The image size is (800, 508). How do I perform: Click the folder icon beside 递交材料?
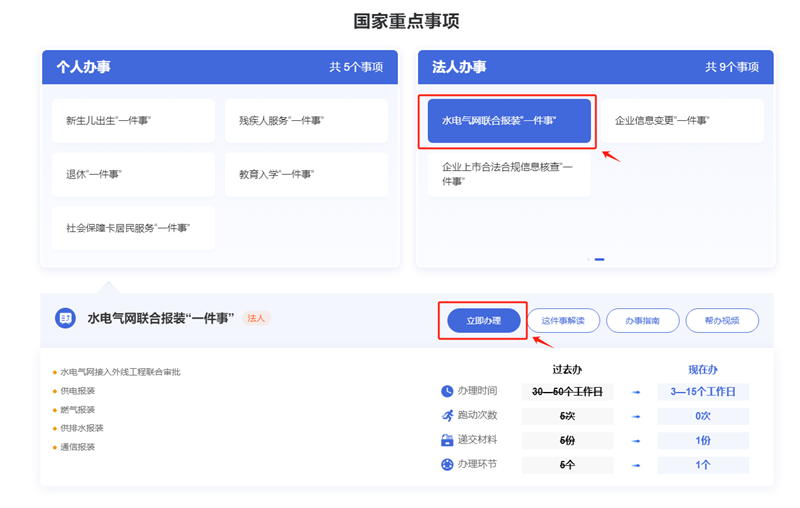pos(447,440)
